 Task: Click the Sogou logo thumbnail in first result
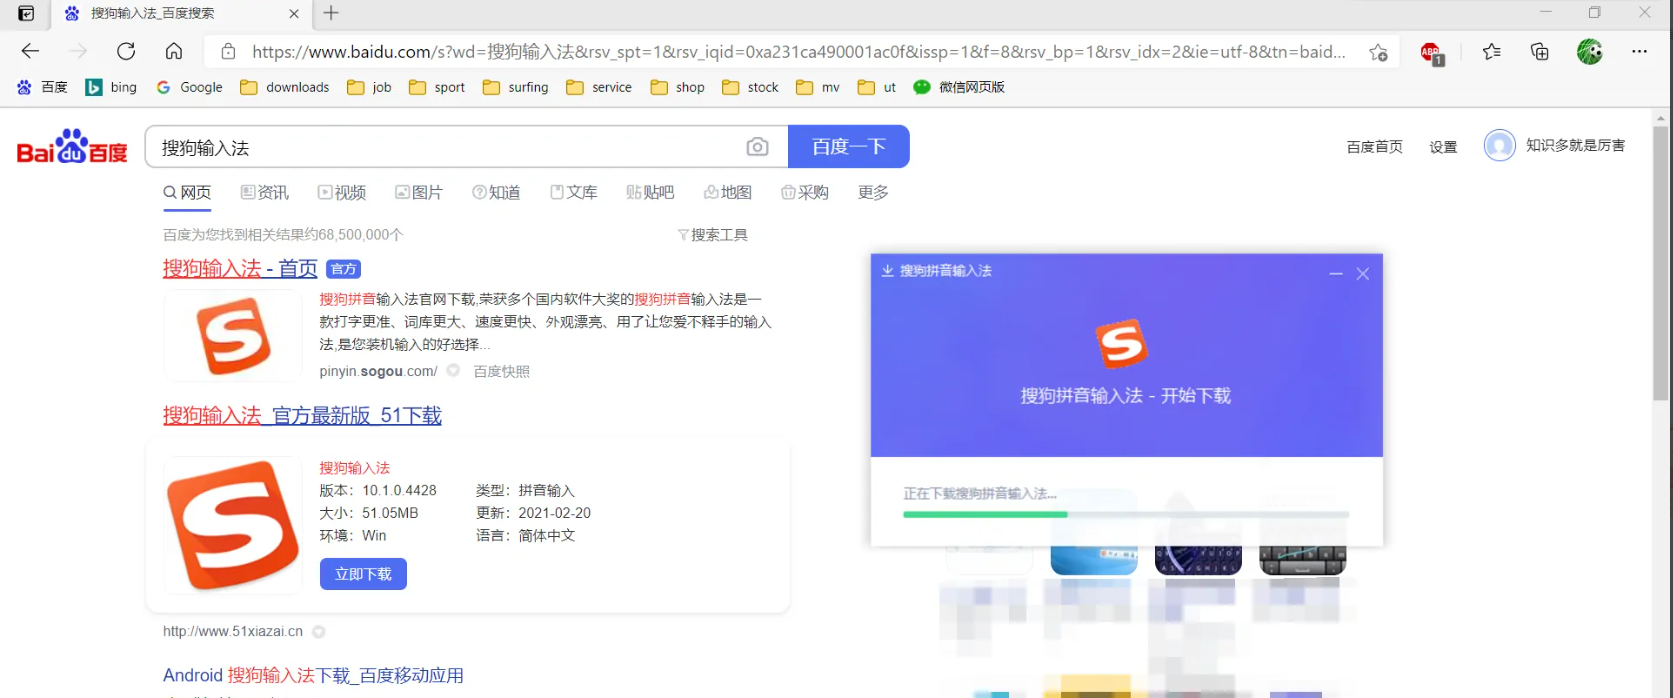click(233, 336)
